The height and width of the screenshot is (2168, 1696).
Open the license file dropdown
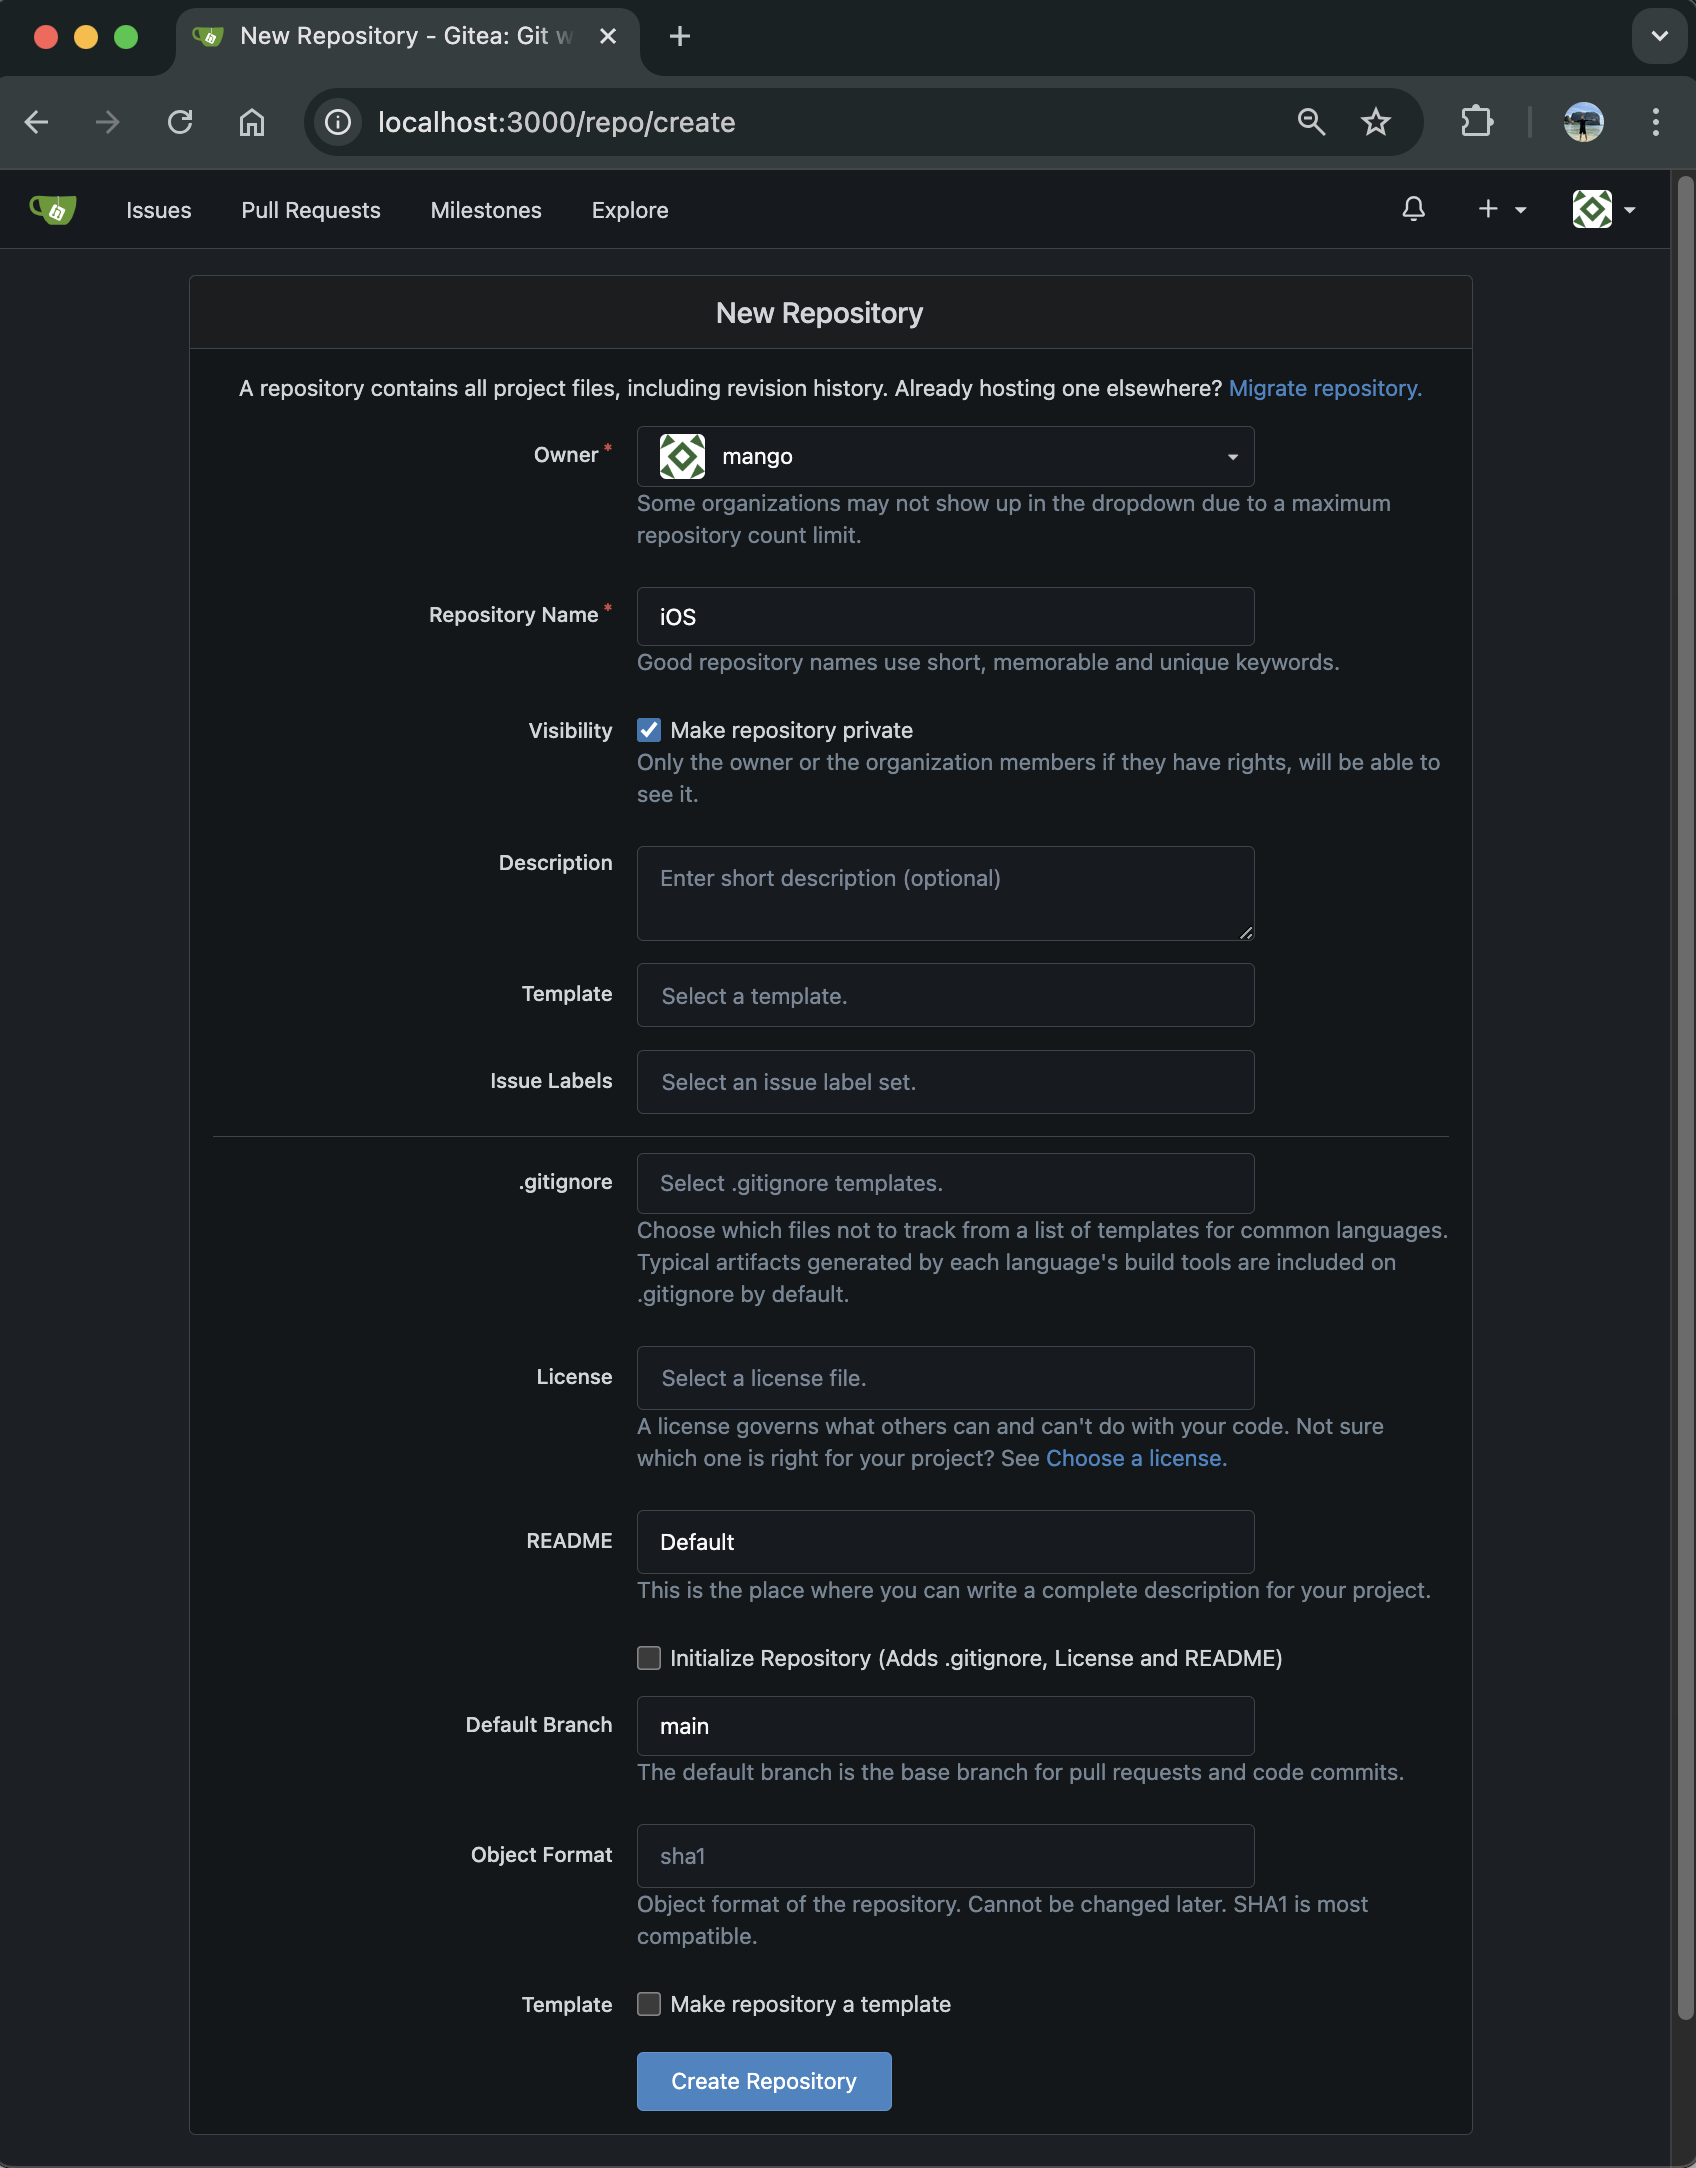(945, 1378)
